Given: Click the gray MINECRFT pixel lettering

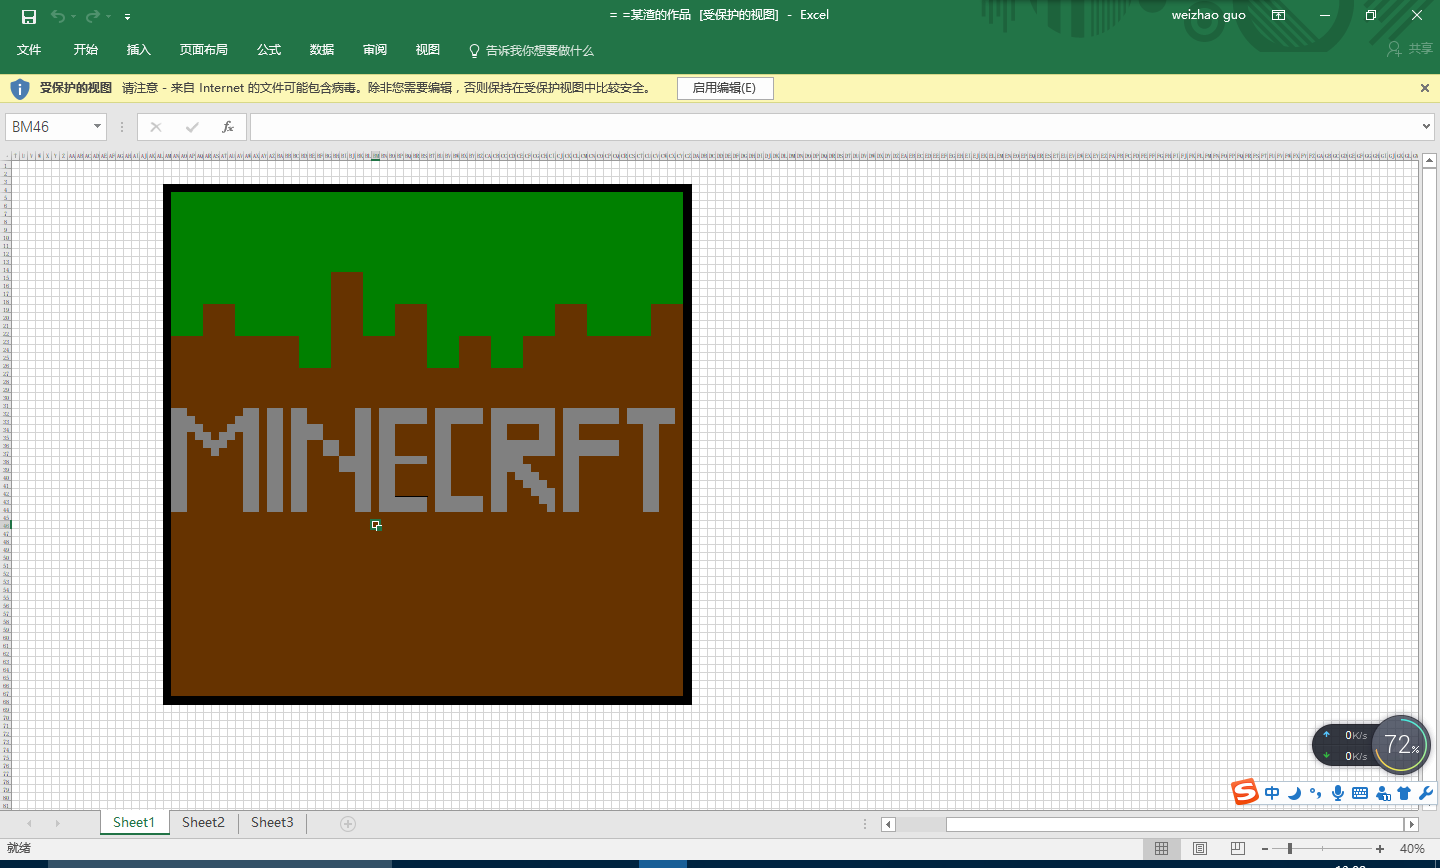Looking at the screenshot, I should pos(423,460).
